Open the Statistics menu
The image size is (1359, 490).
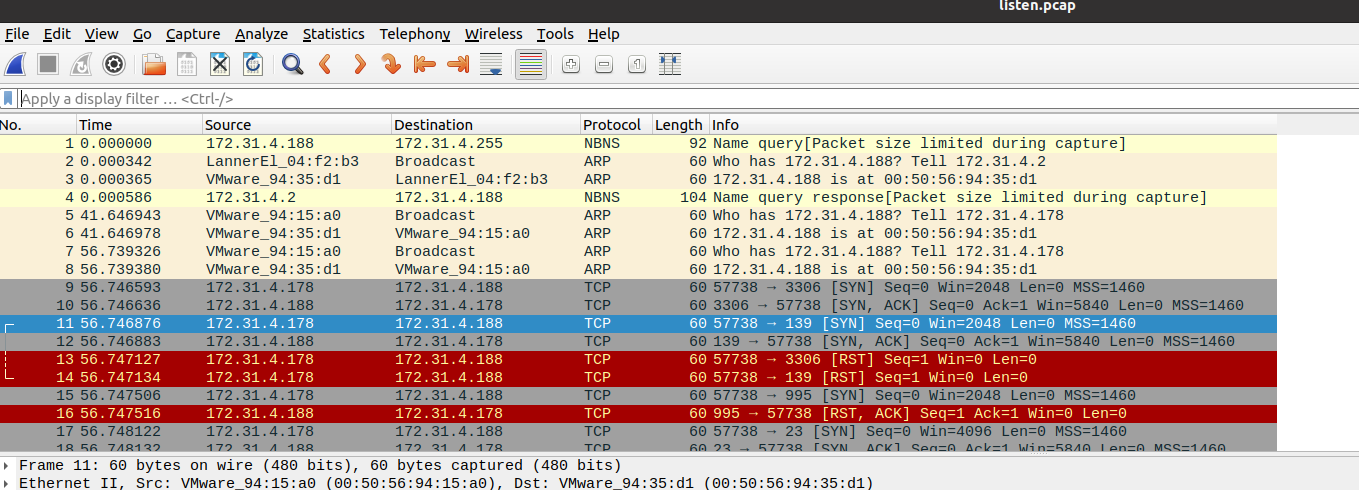333,34
